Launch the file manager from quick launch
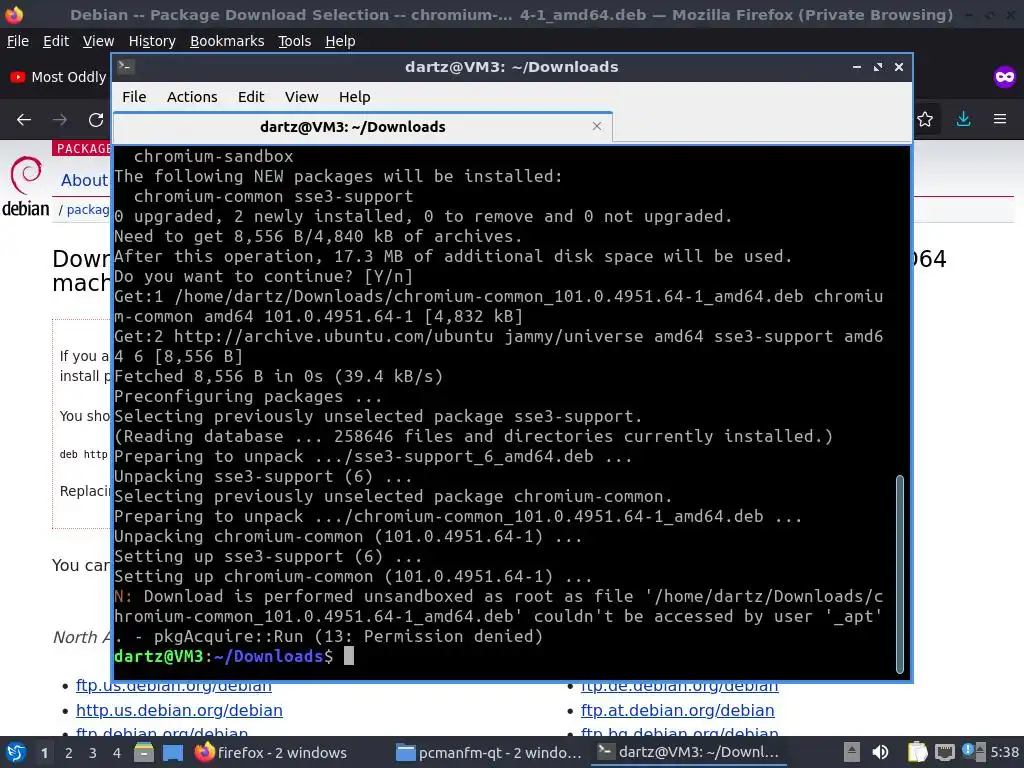The image size is (1024, 768). tap(144, 753)
